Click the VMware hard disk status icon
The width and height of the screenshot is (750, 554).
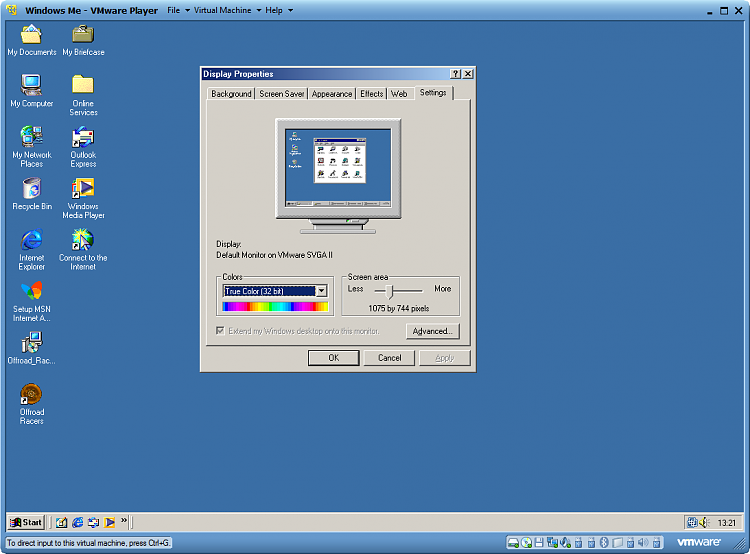[x=513, y=543]
